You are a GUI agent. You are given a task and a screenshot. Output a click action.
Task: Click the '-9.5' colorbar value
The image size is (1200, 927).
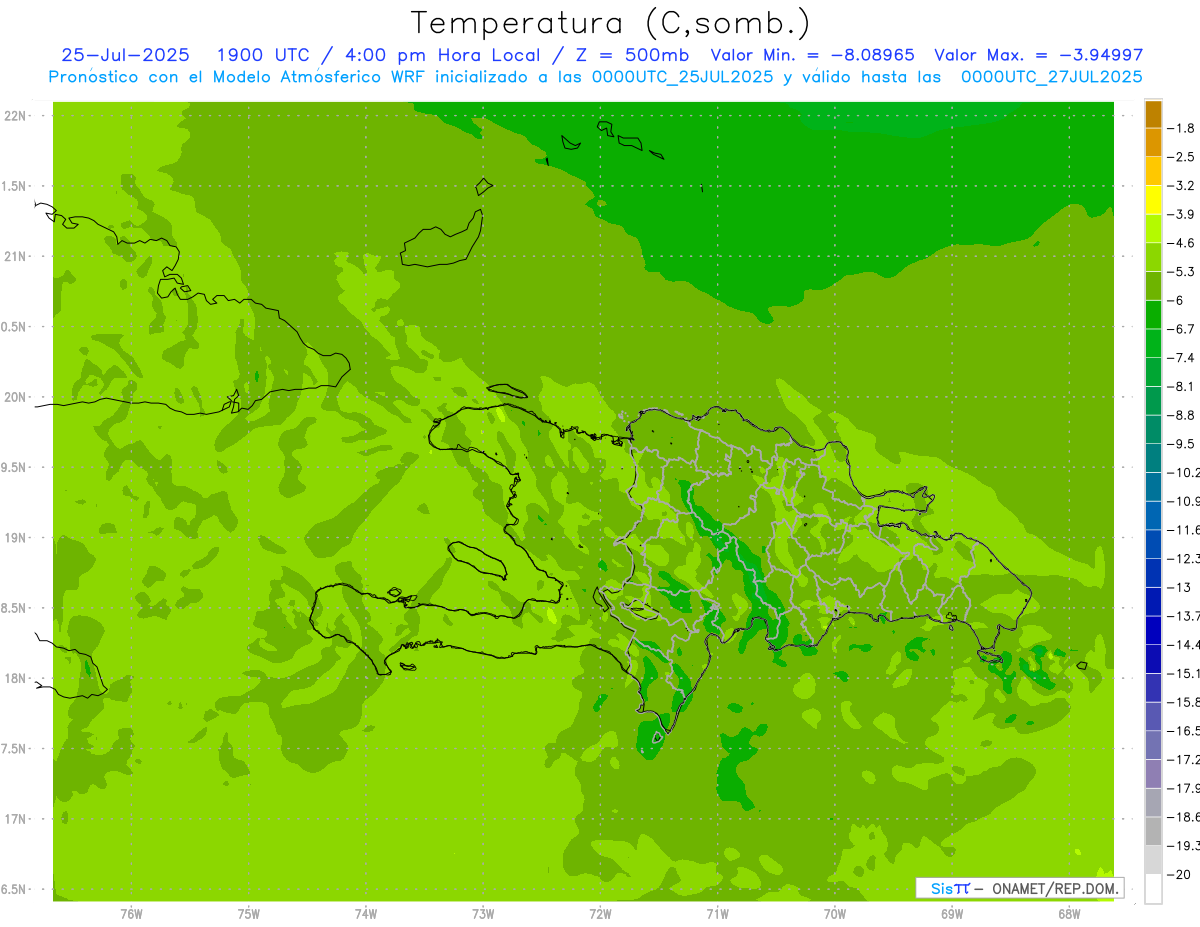point(1182,444)
